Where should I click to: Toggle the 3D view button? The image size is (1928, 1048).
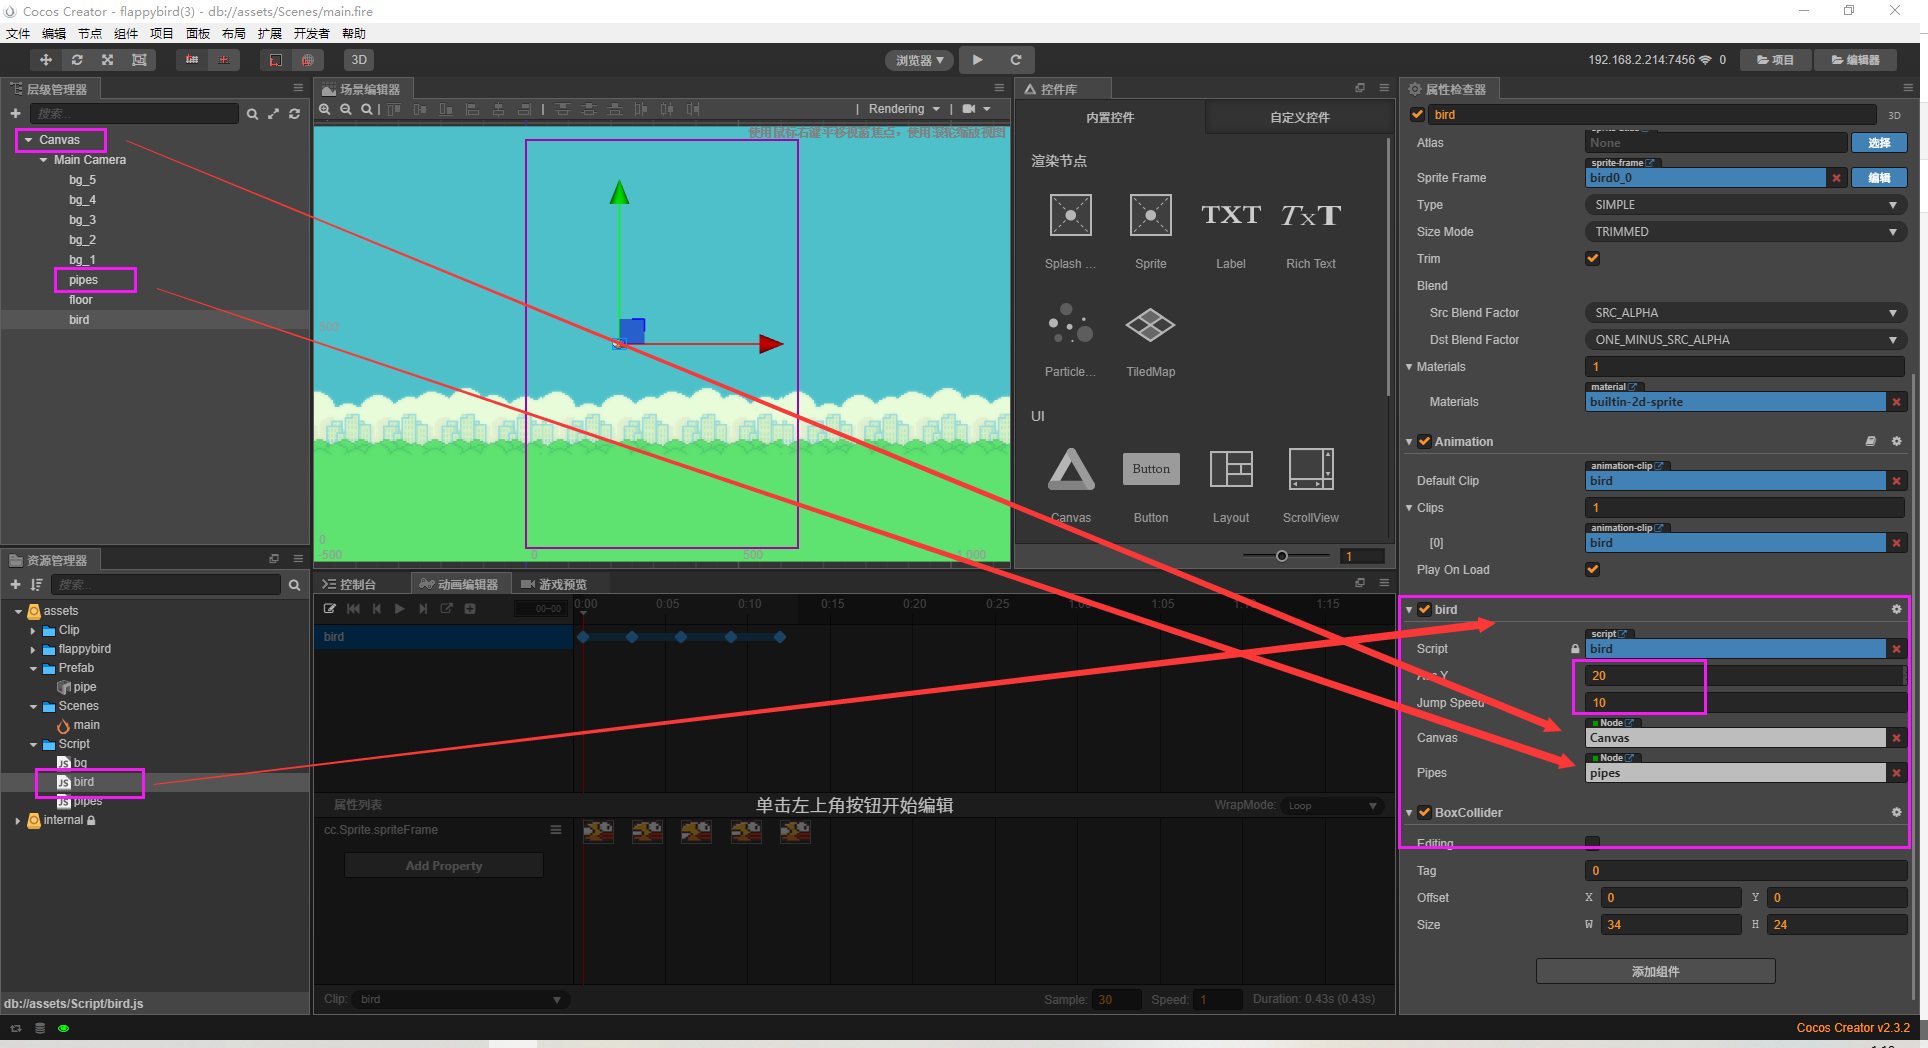[359, 60]
